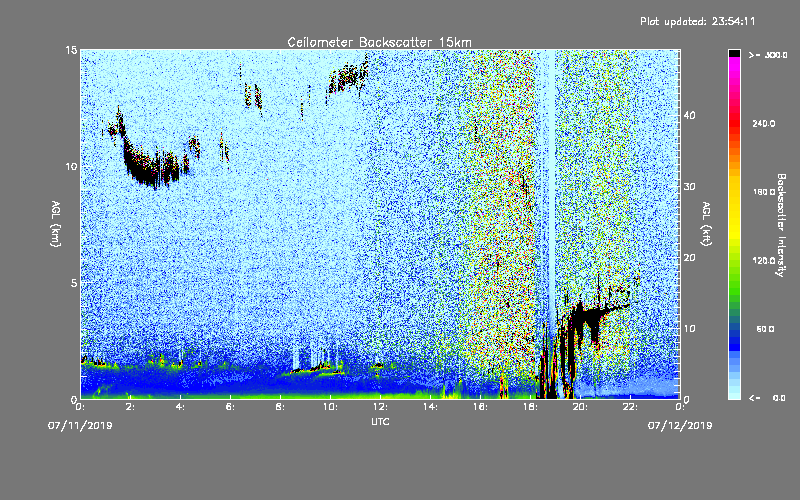Click the '30' kft tick on right axis
800x500 pixels.
[689, 186]
